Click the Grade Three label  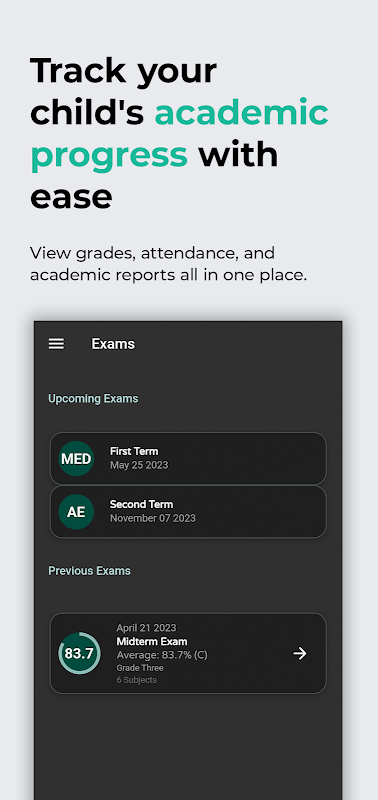coord(140,668)
